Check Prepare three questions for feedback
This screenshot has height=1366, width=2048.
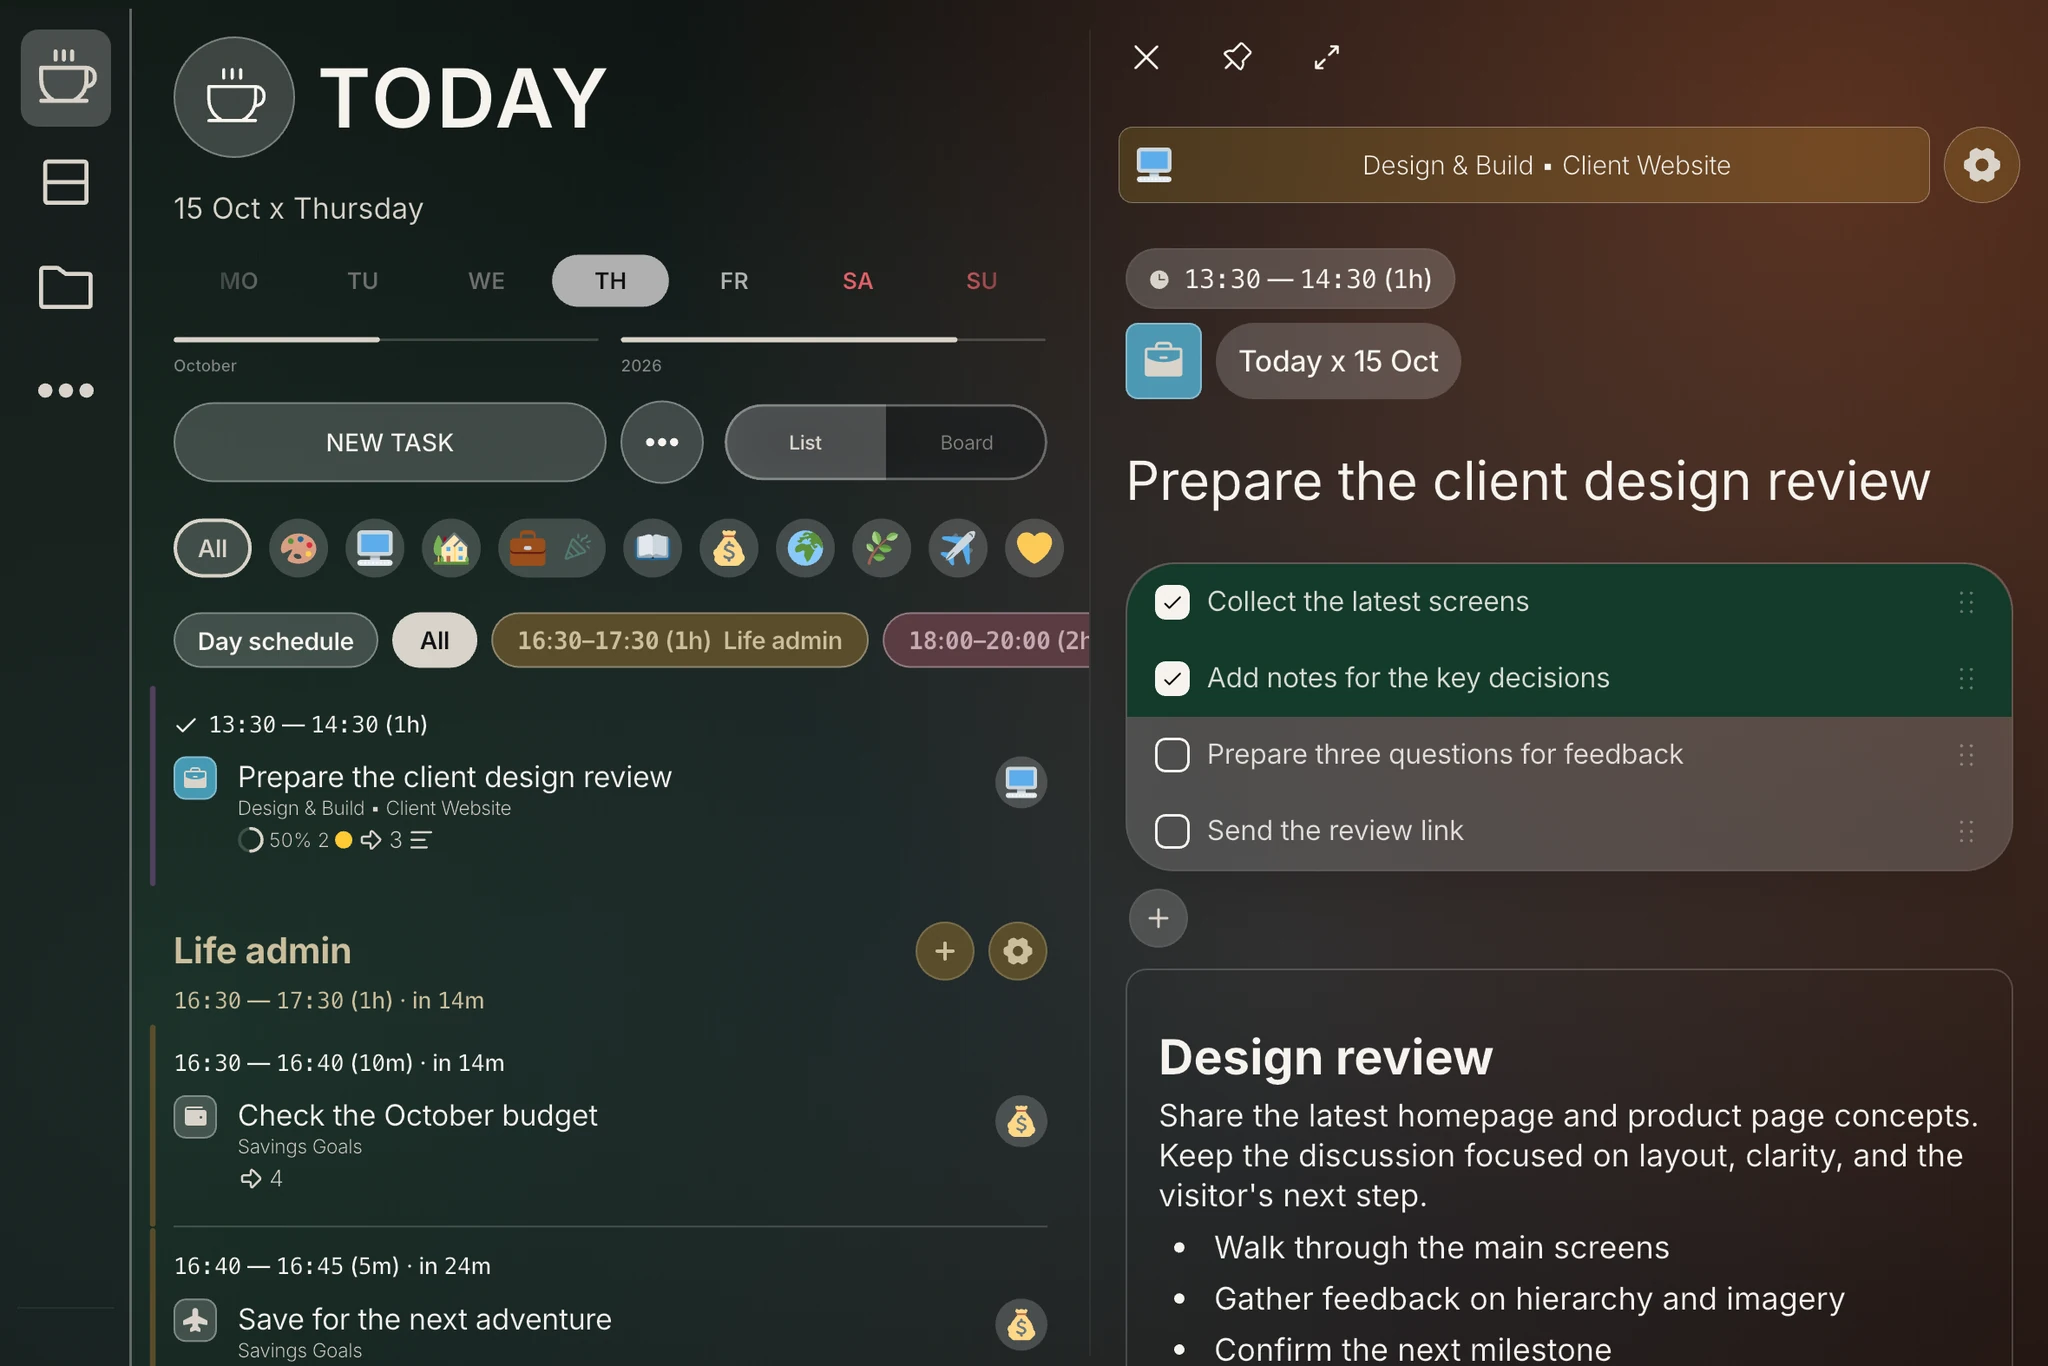(x=1172, y=755)
